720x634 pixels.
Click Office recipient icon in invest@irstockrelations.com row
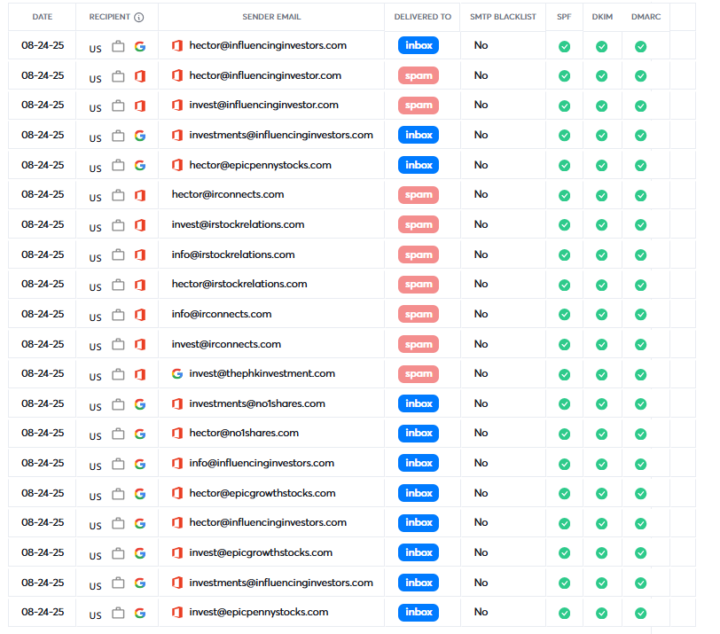[x=140, y=225]
